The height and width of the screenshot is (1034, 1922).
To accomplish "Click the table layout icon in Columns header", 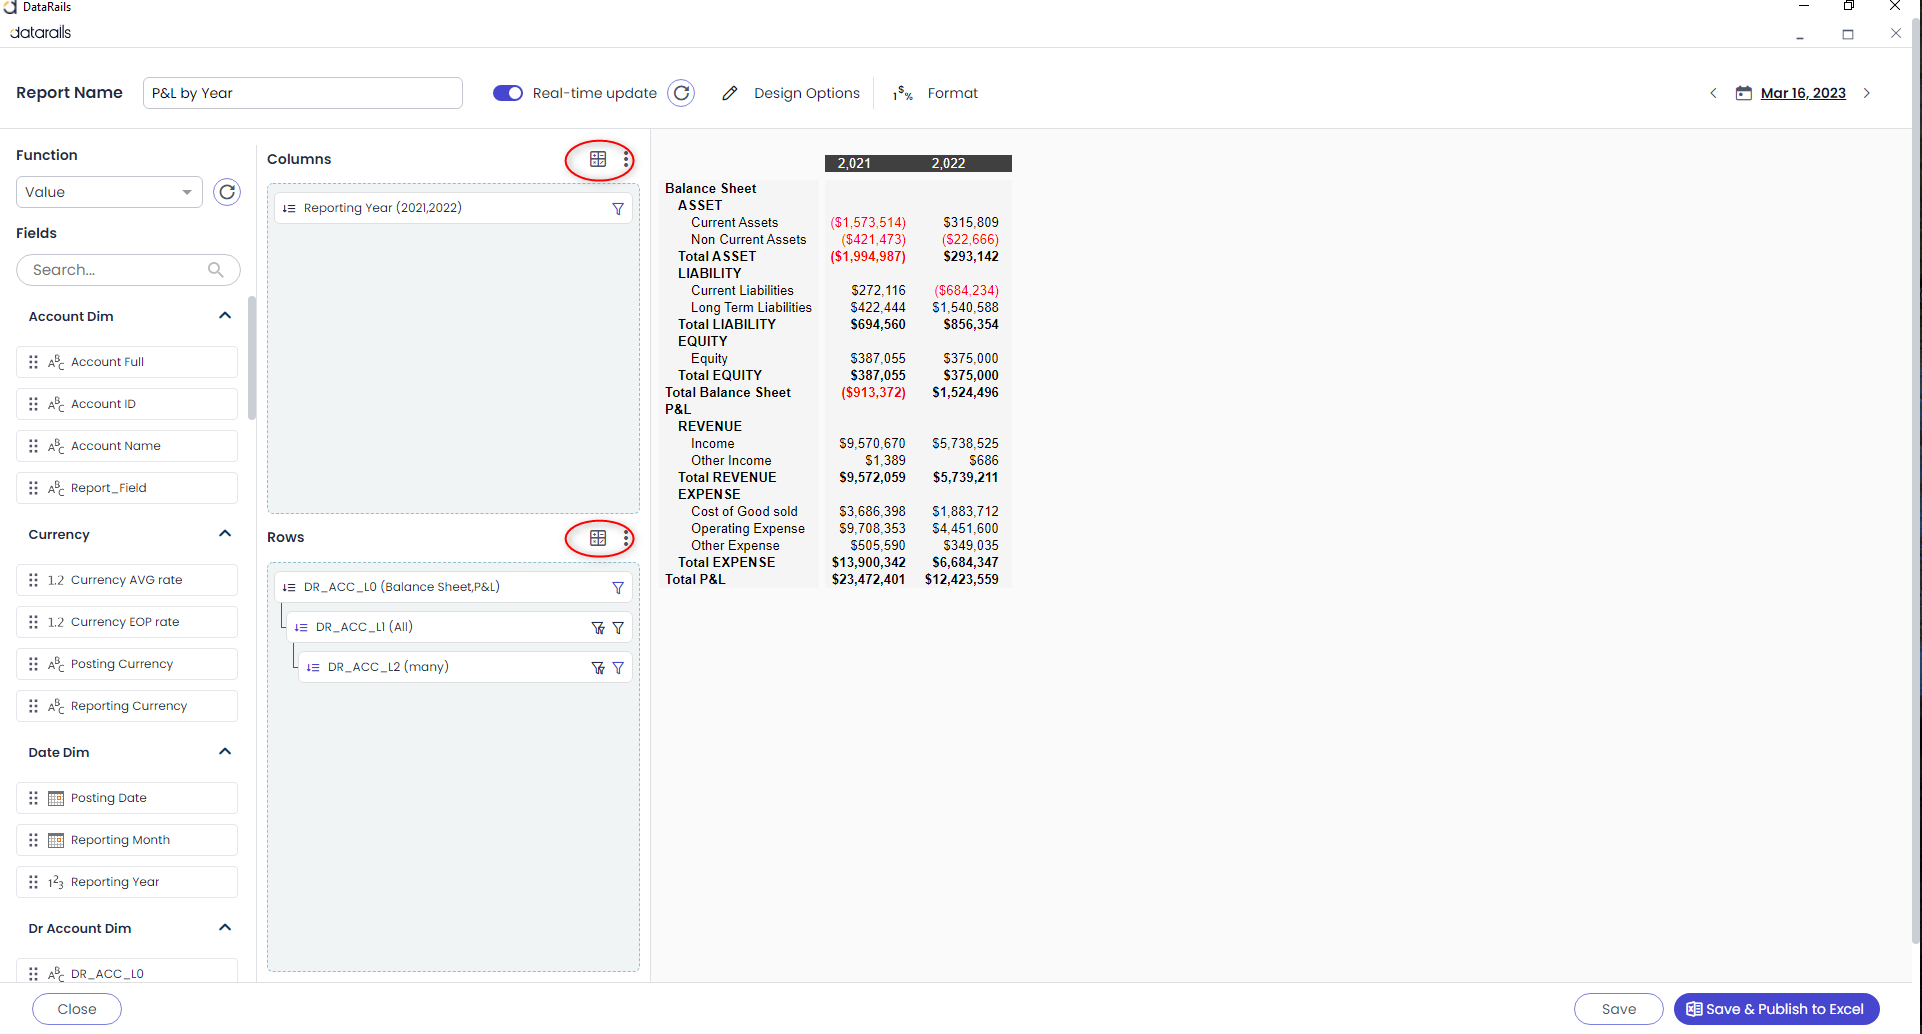I will (598, 159).
